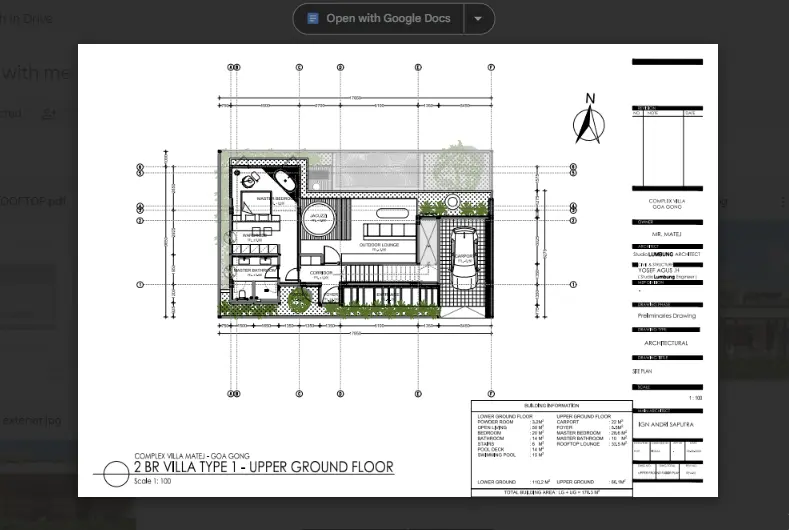
Task: Click 'SITE PLAN' drawing title text
Action: tap(642, 371)
